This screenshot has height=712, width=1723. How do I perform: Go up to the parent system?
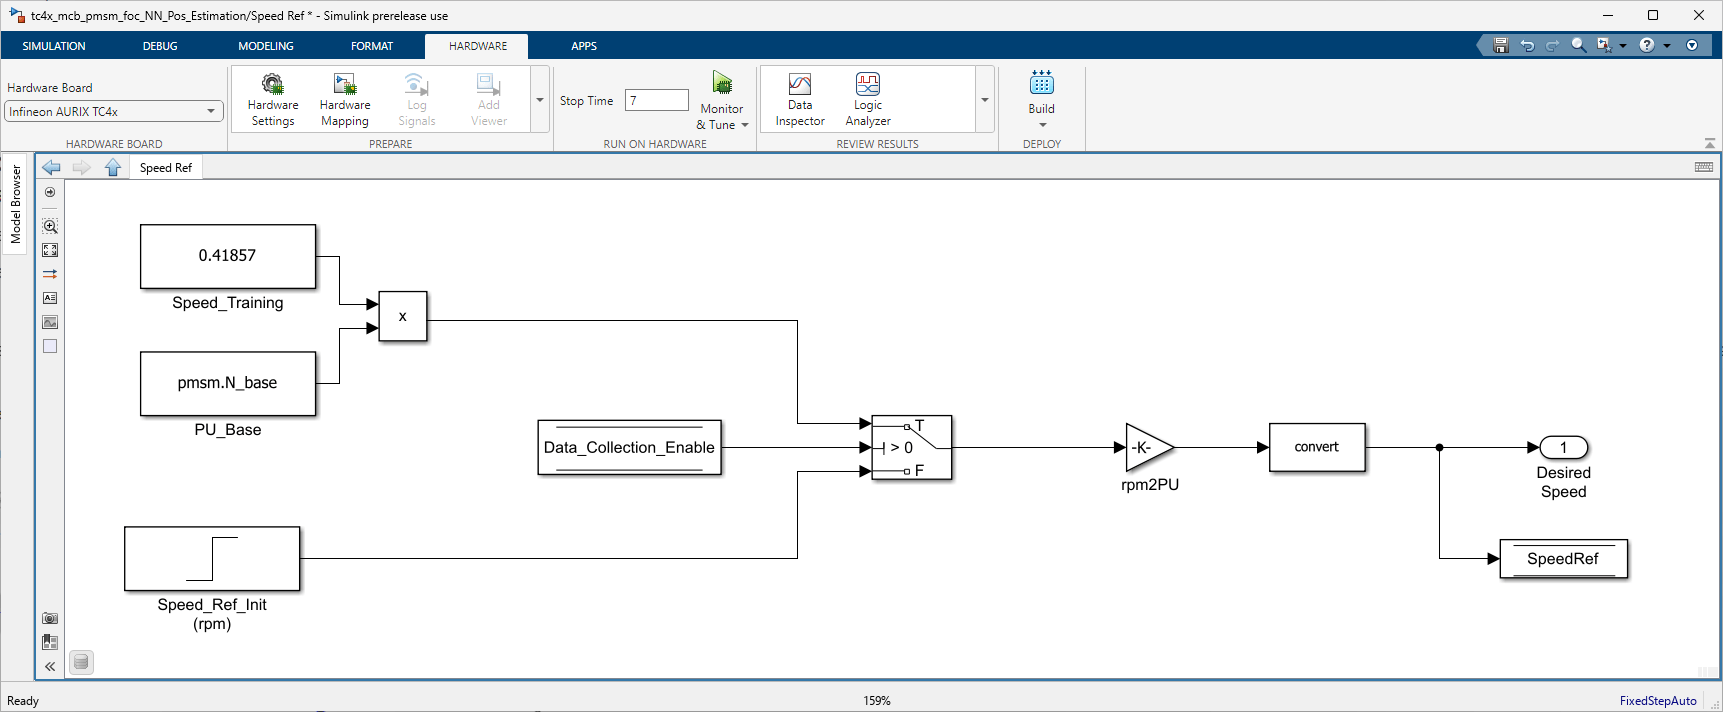[x=113, y=167]
